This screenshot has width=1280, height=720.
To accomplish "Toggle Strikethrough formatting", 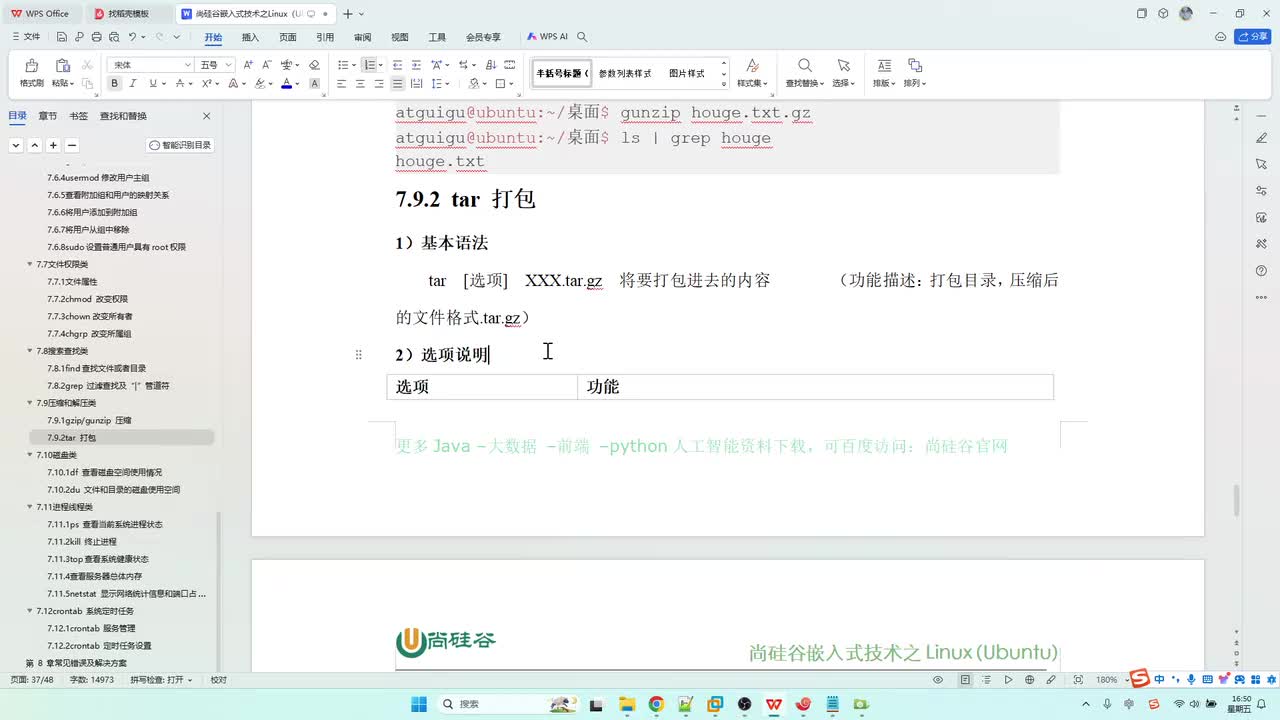I will pyautogui.click(x=179, y=84).
